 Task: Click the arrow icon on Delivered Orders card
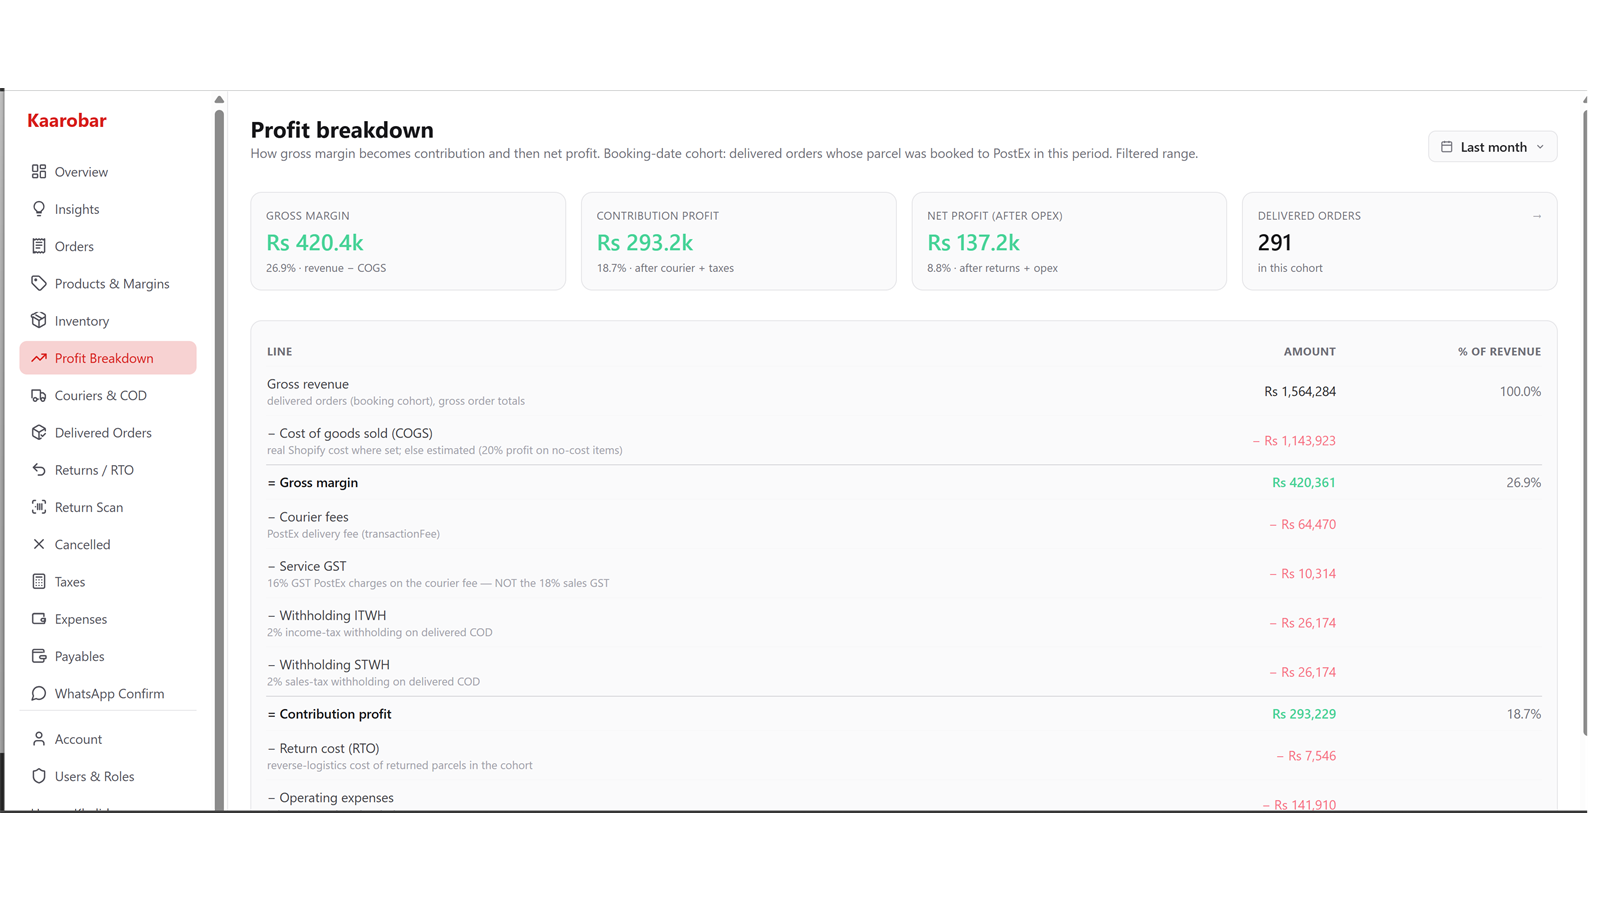coord(1537,216)
